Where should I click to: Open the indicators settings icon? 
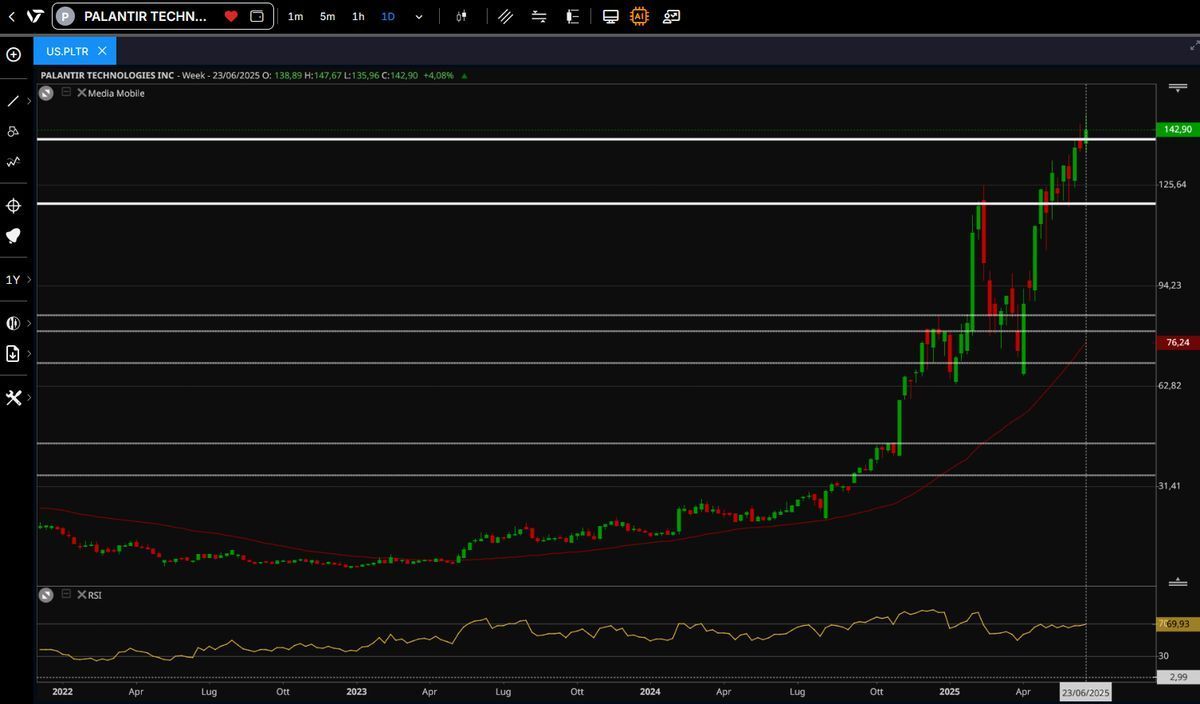click(539, 16)
